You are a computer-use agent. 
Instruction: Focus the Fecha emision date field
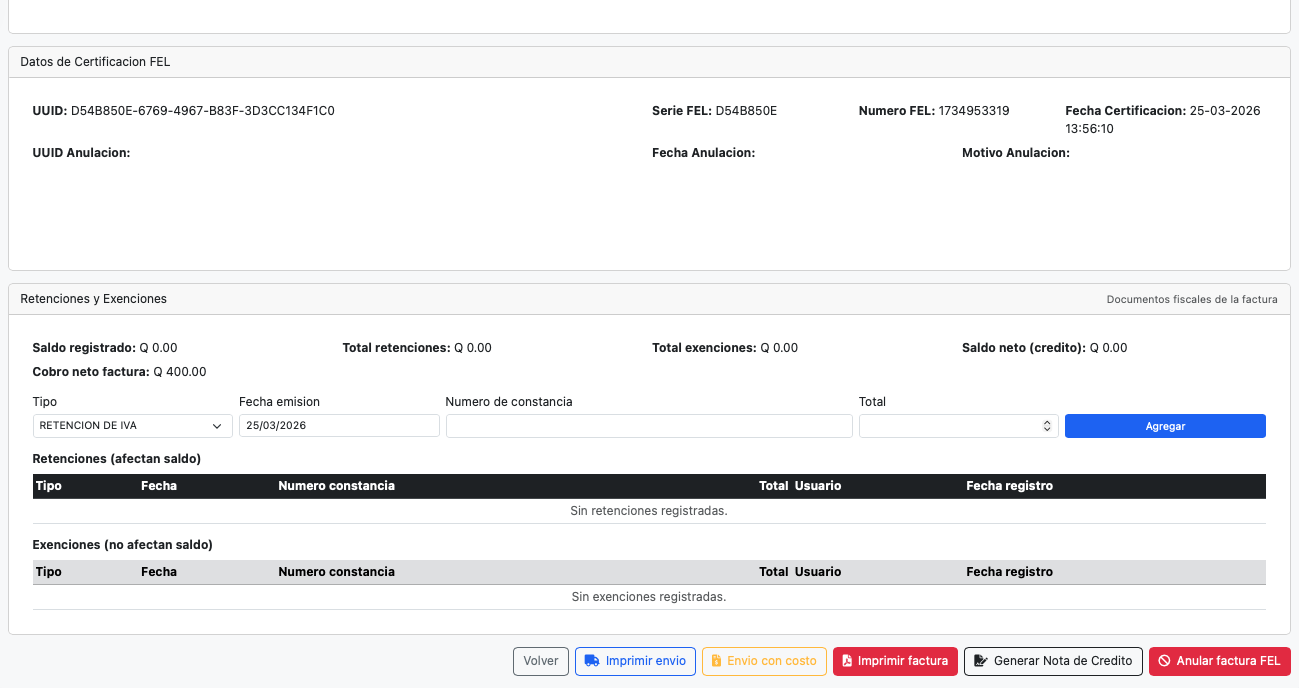(339, 426)
